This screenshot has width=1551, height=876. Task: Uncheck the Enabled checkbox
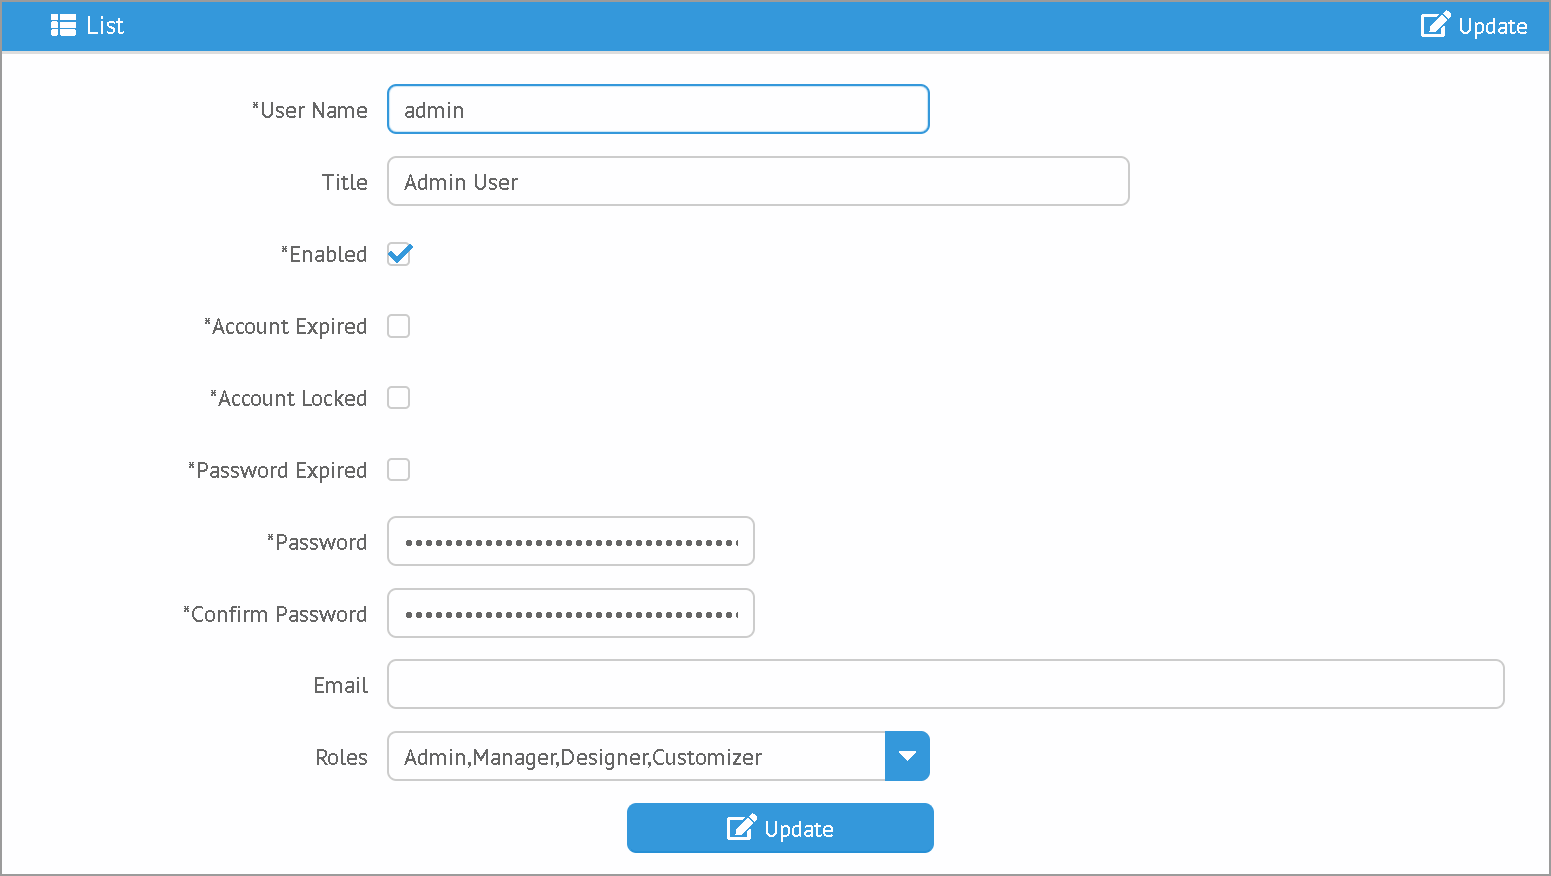pos(399,254)
